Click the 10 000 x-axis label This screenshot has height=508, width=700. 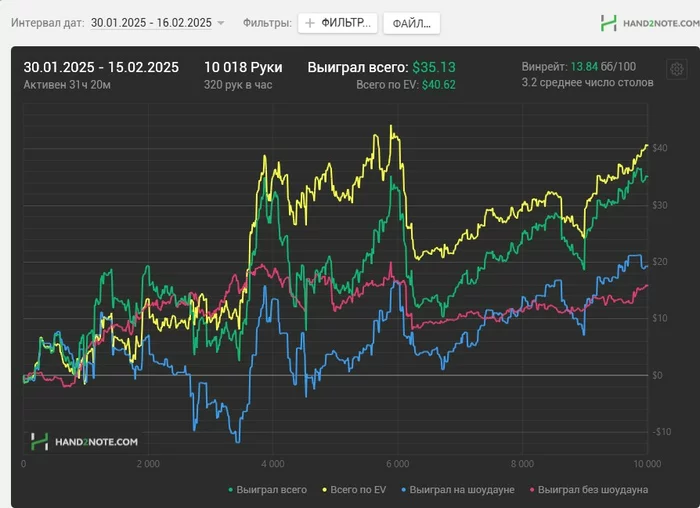[647, 464]
